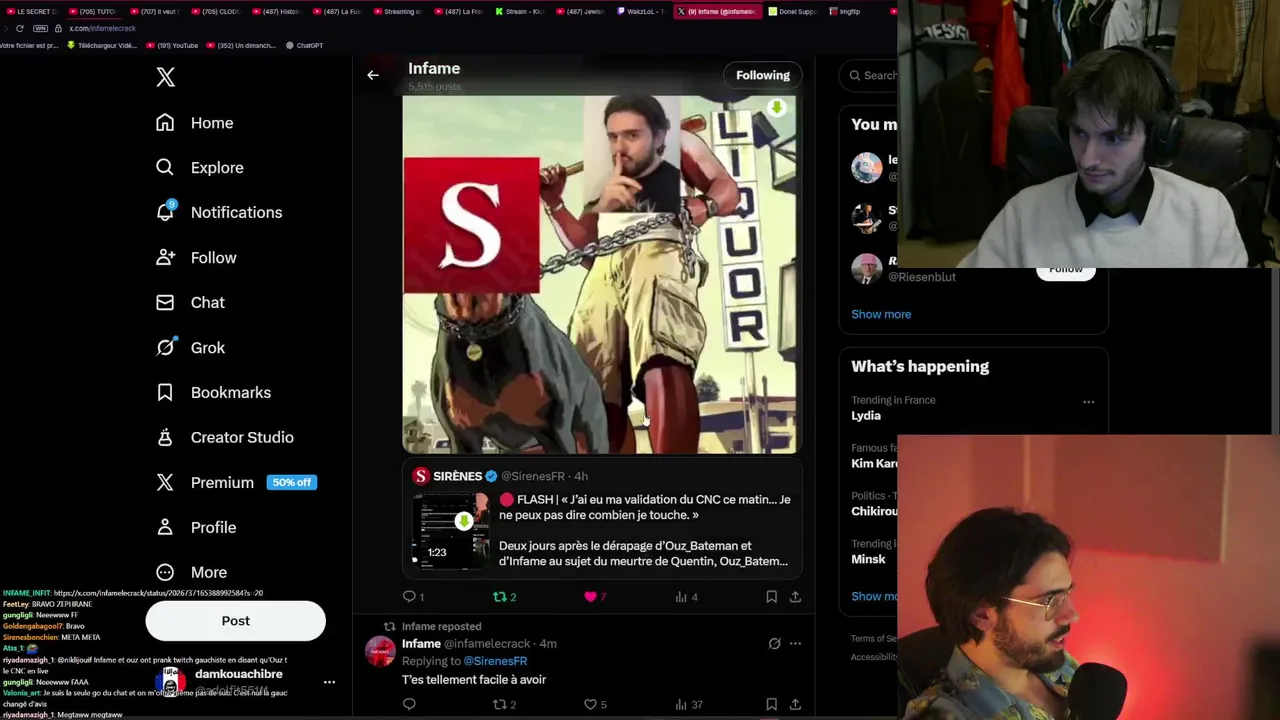Screen dimensions: 1280x720
Task: Click Show more under suggested accounts
Action: pyautogui.click(x=881, y=314)
